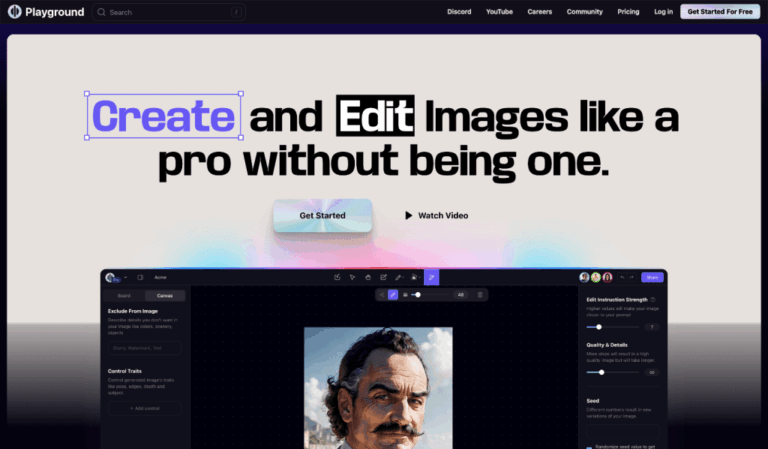
Task: Click the Exclude From Image text field
Action: 144,348
